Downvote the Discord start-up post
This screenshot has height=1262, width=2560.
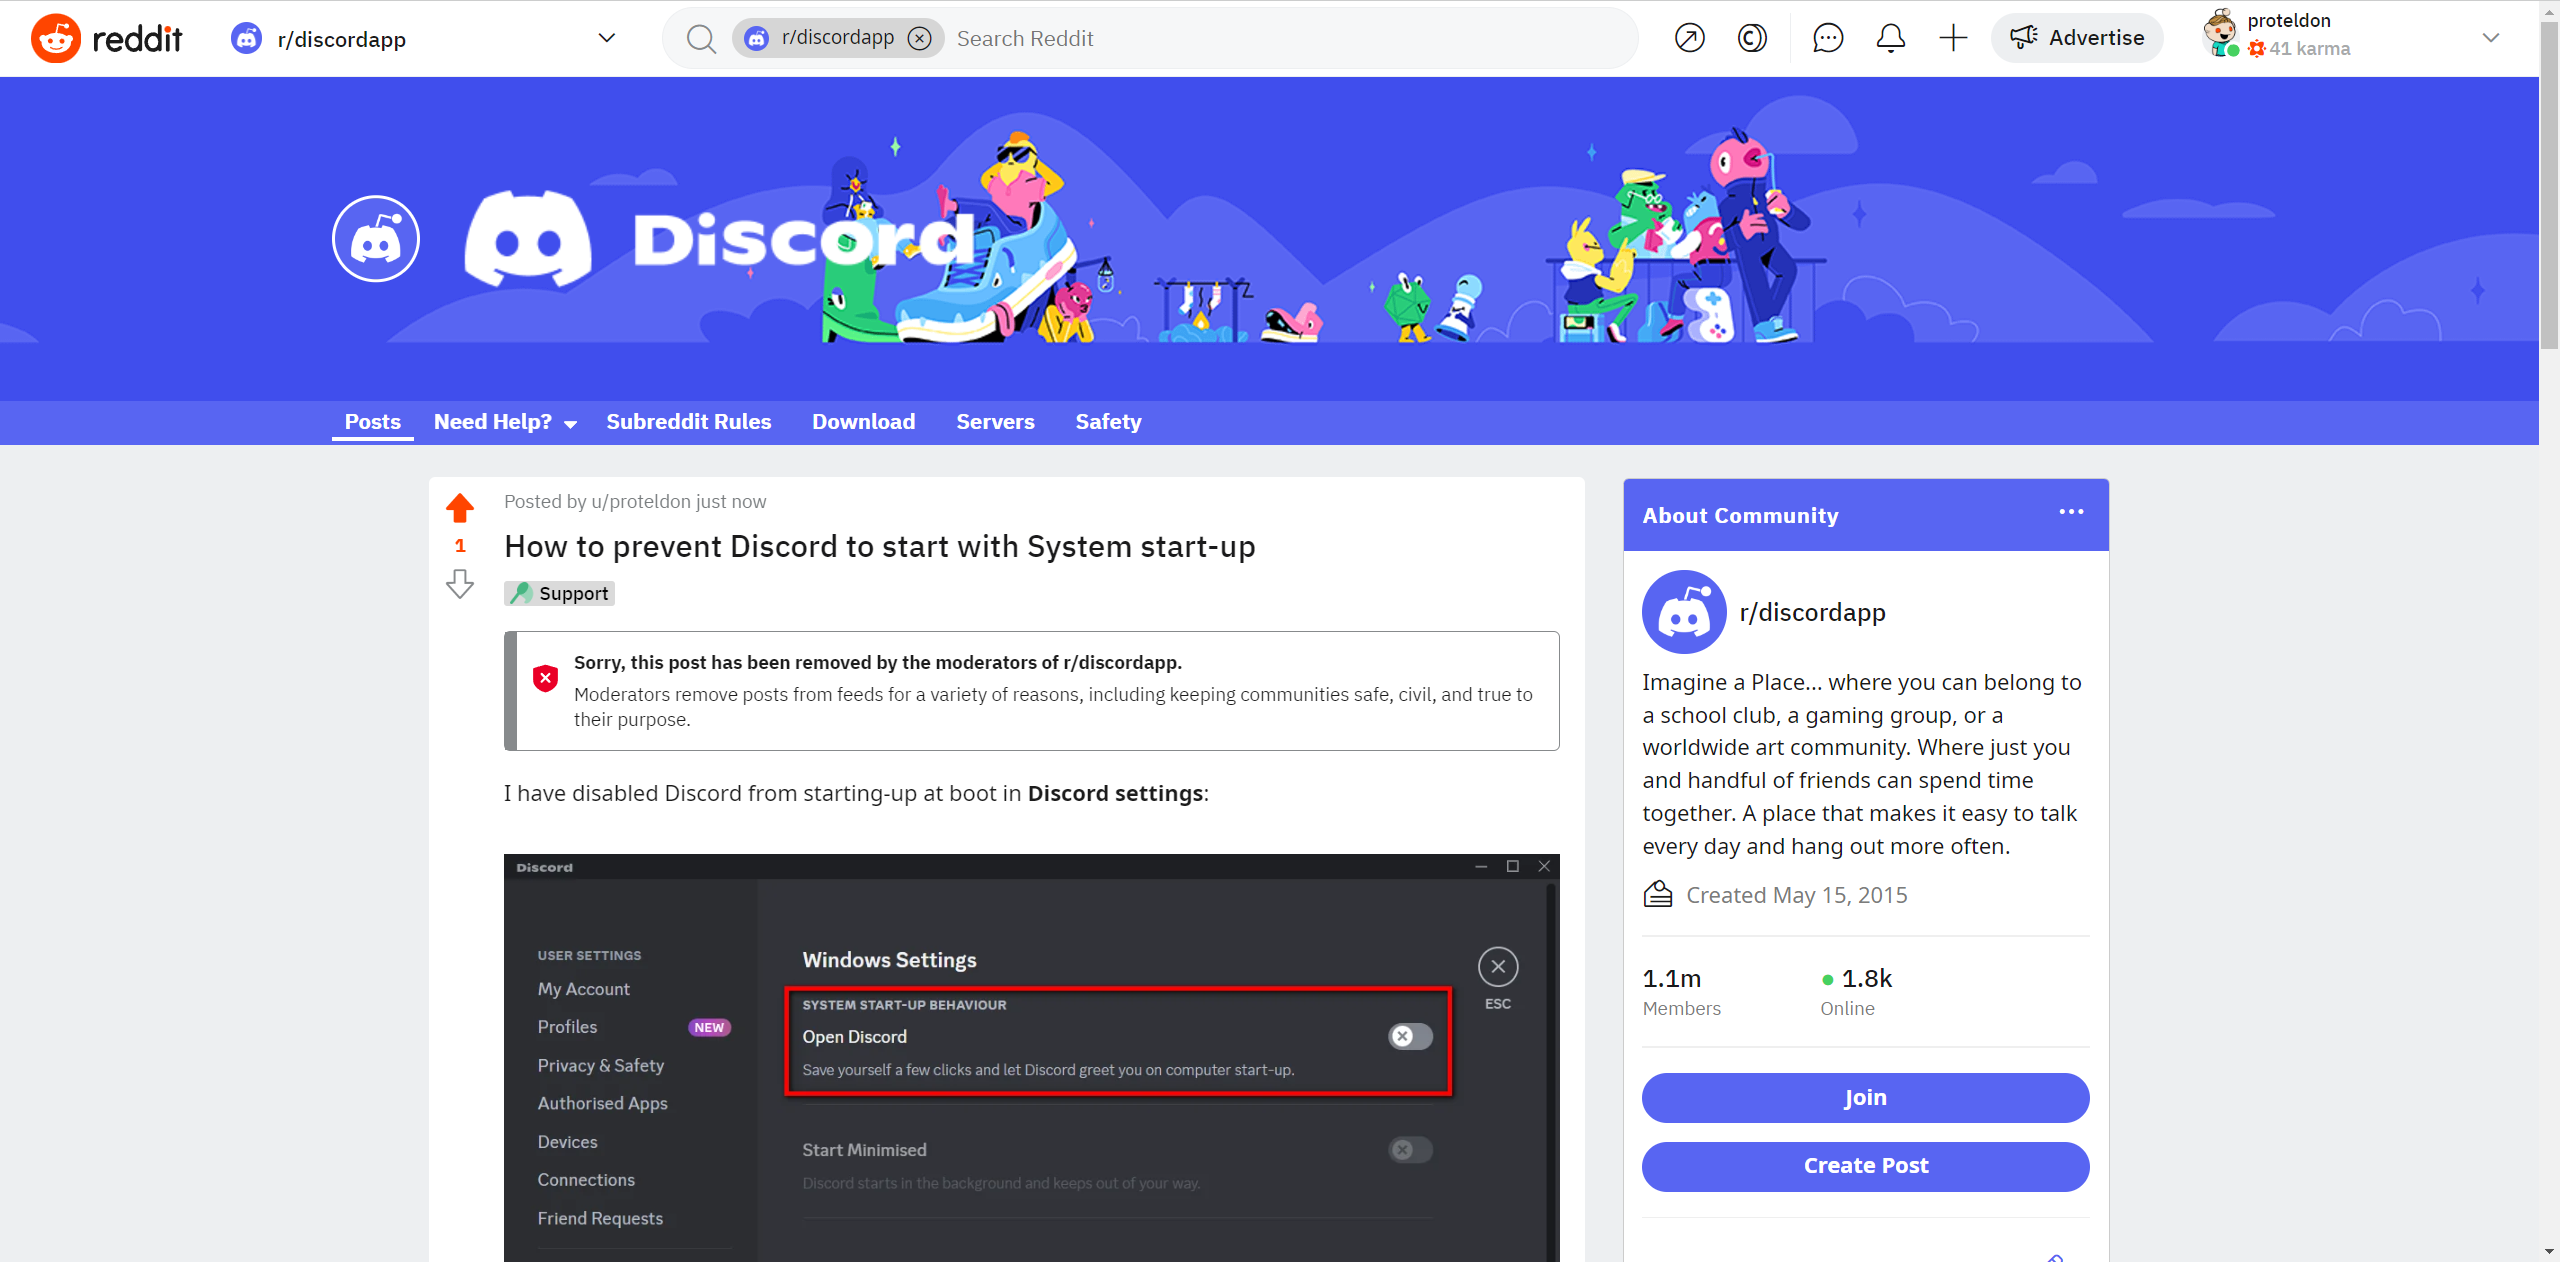click(x=460, y=584)
